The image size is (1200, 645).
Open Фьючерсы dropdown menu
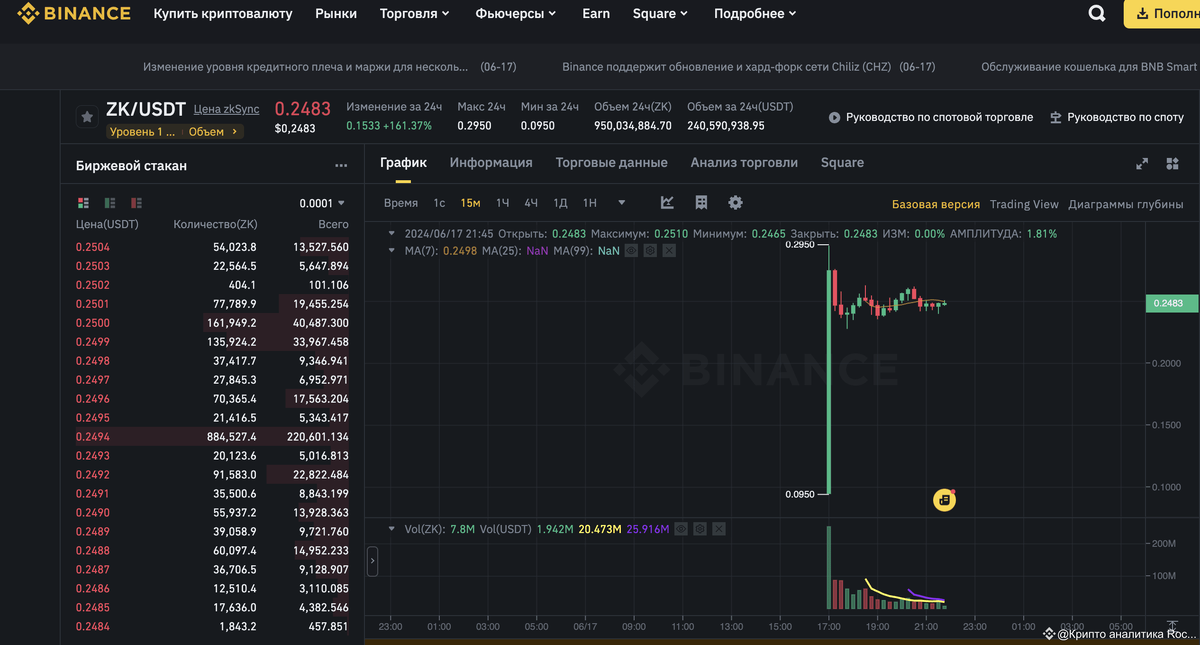point(516,14)
